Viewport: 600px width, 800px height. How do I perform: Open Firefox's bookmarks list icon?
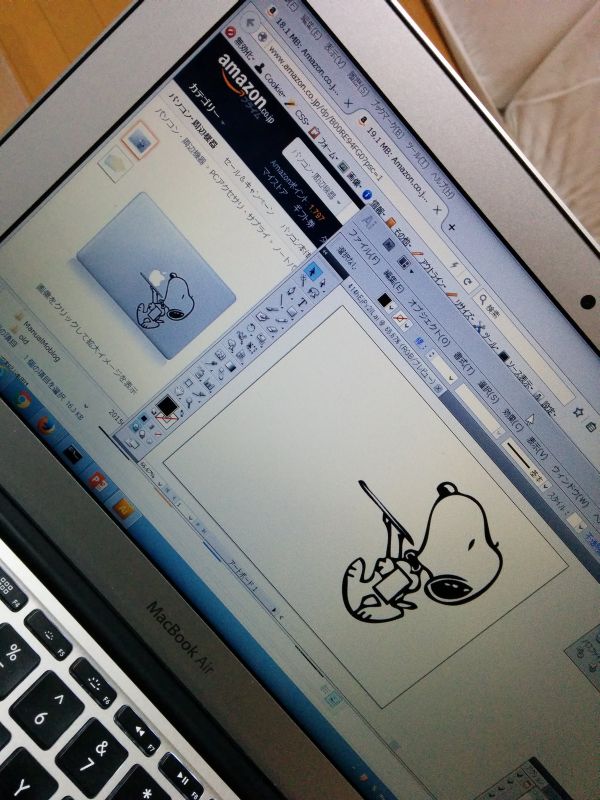591,427
